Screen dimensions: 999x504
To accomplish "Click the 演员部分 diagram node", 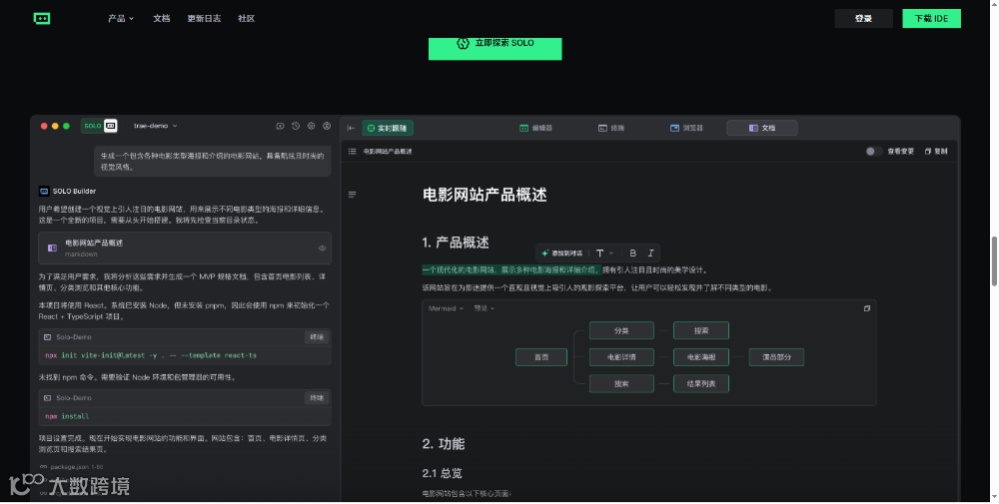I will pos(776,357).
